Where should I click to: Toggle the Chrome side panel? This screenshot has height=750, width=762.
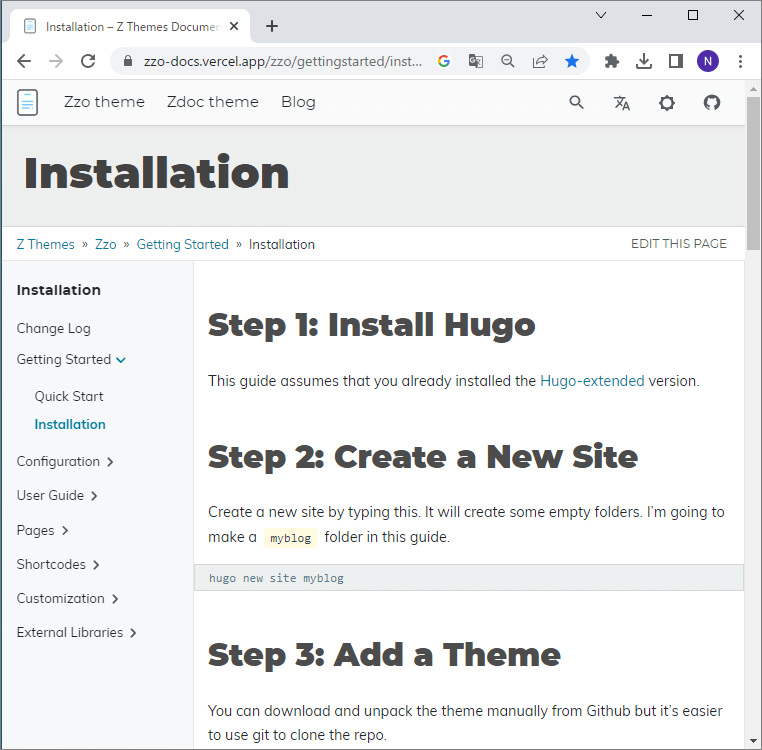(676, 61)
